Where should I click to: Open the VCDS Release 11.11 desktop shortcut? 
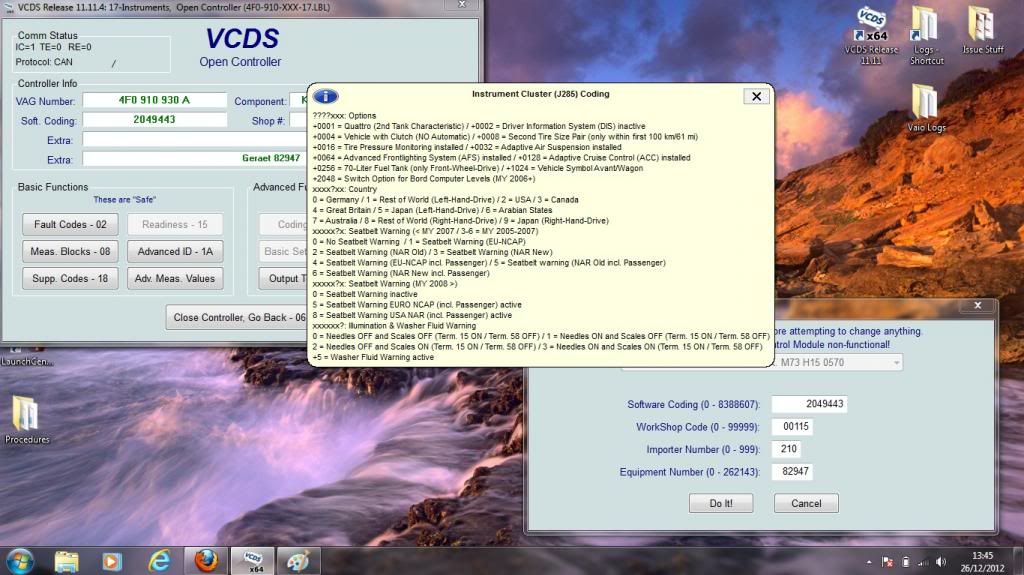(871, 36)
